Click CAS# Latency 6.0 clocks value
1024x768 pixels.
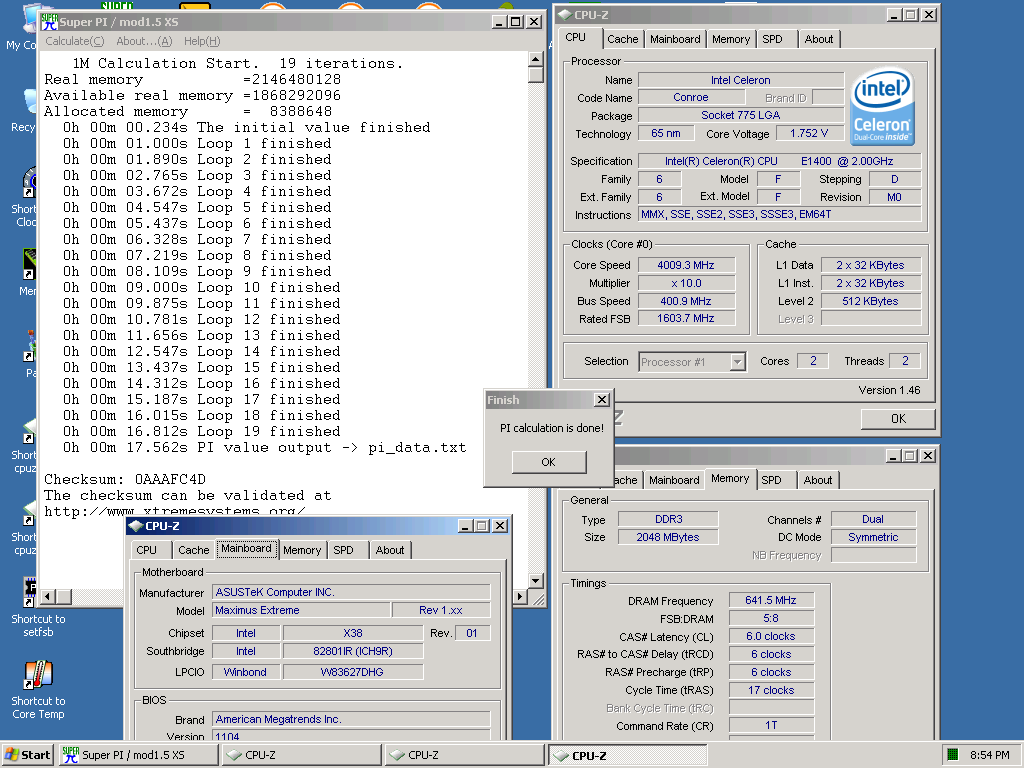[x=771, y=636]
